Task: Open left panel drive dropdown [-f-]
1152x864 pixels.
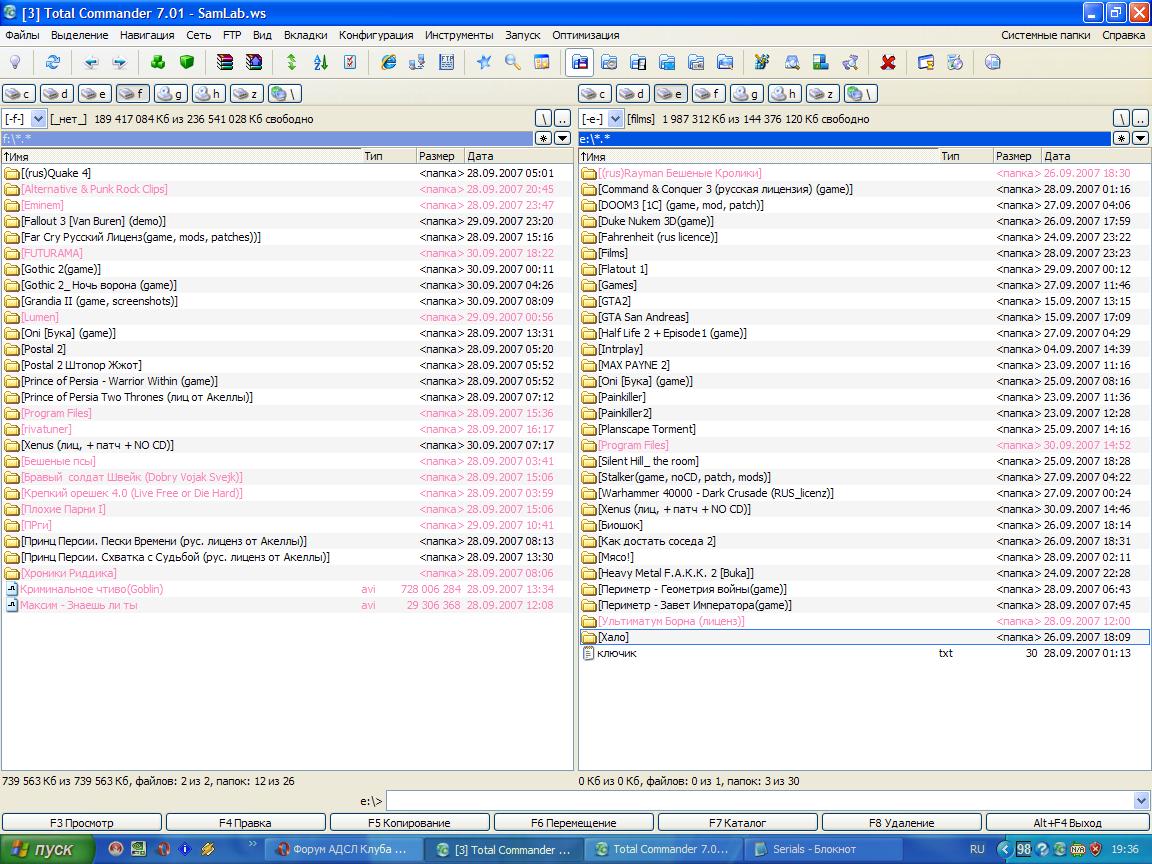Action: tap(39, 119)
